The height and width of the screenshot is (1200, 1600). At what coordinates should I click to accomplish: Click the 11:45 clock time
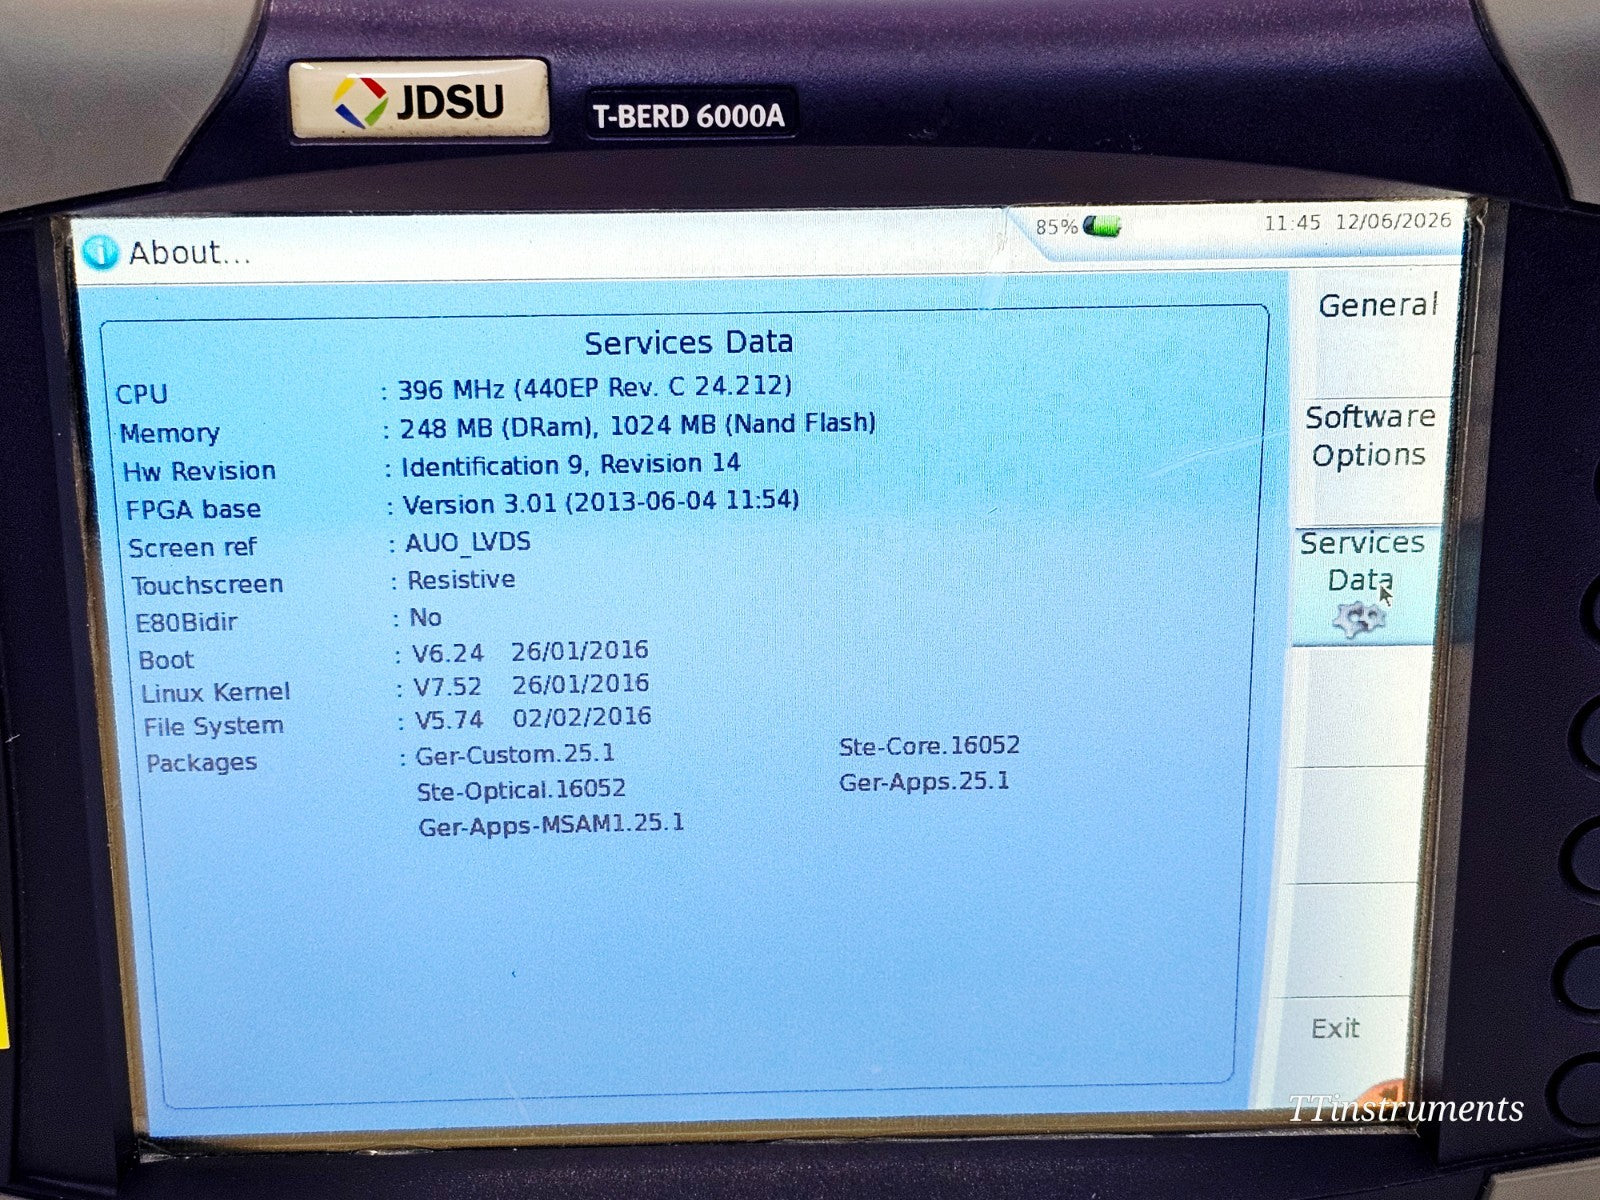click(x=1292, y=222)
